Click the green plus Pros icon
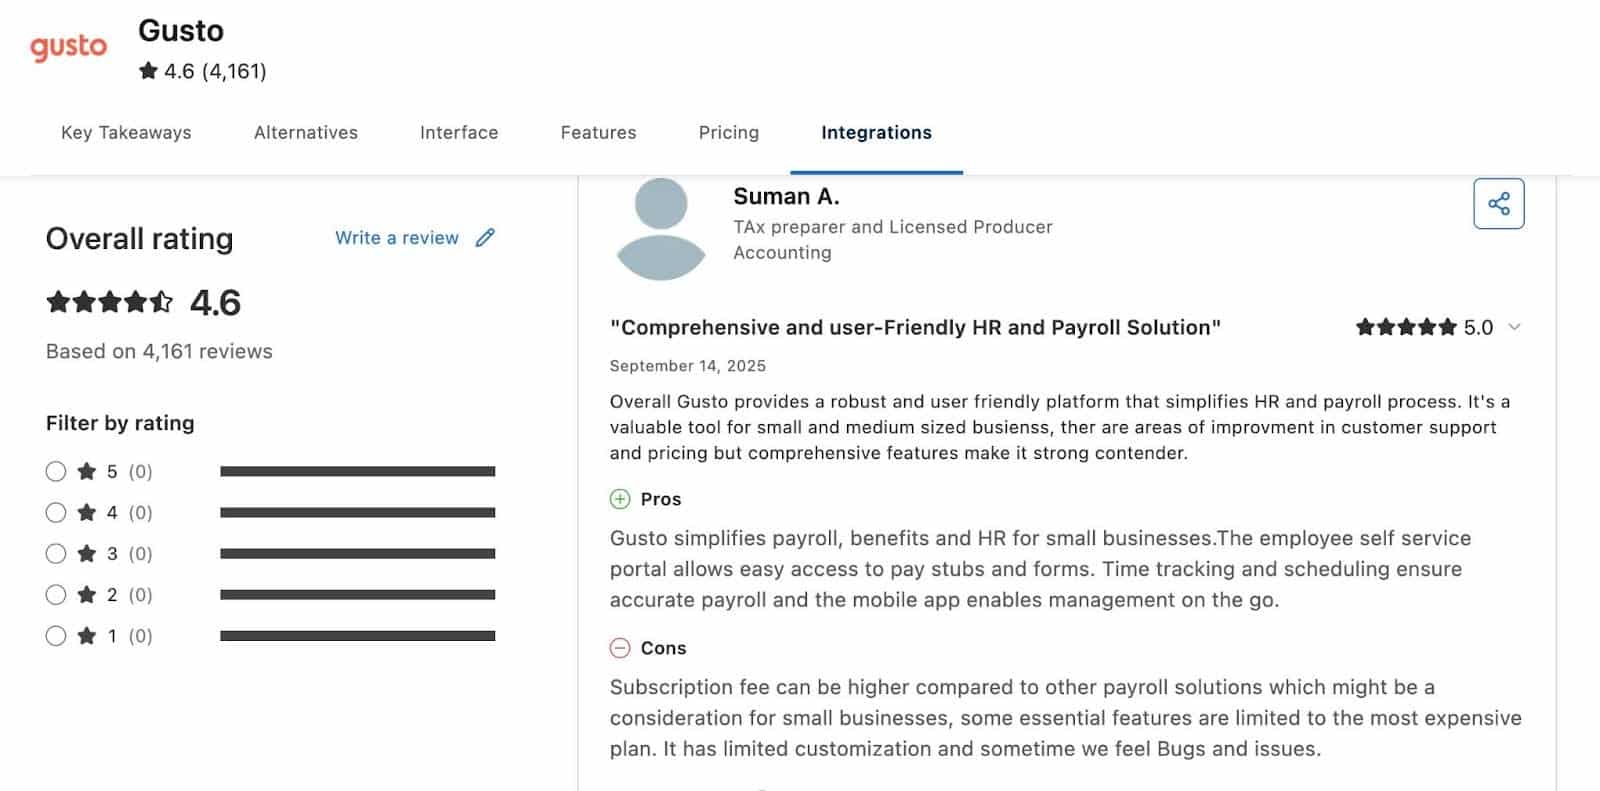This screenshot has width=1600, height=791. (x=620, y=499)
